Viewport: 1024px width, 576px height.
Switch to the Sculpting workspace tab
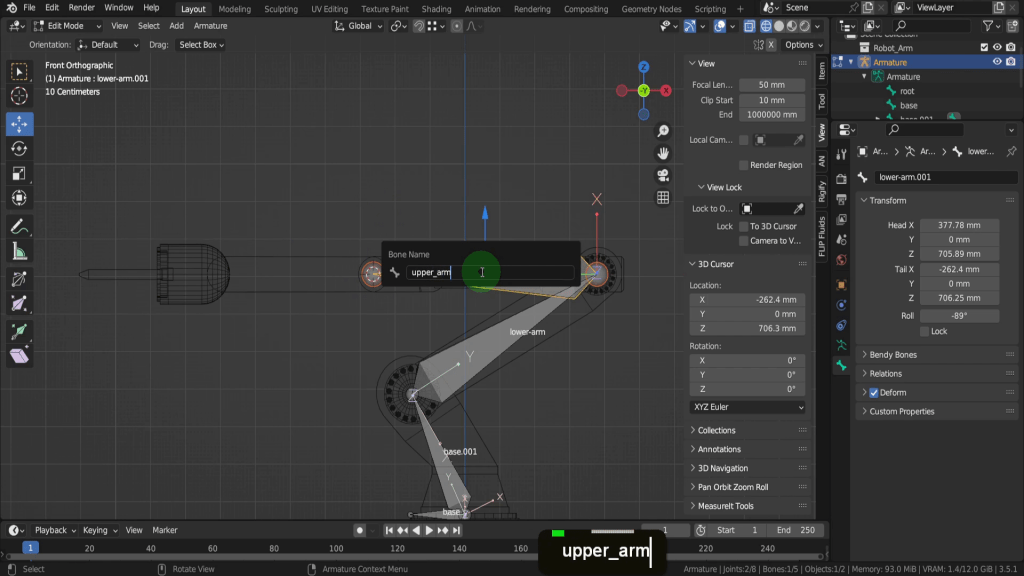(x=280, y=9)
